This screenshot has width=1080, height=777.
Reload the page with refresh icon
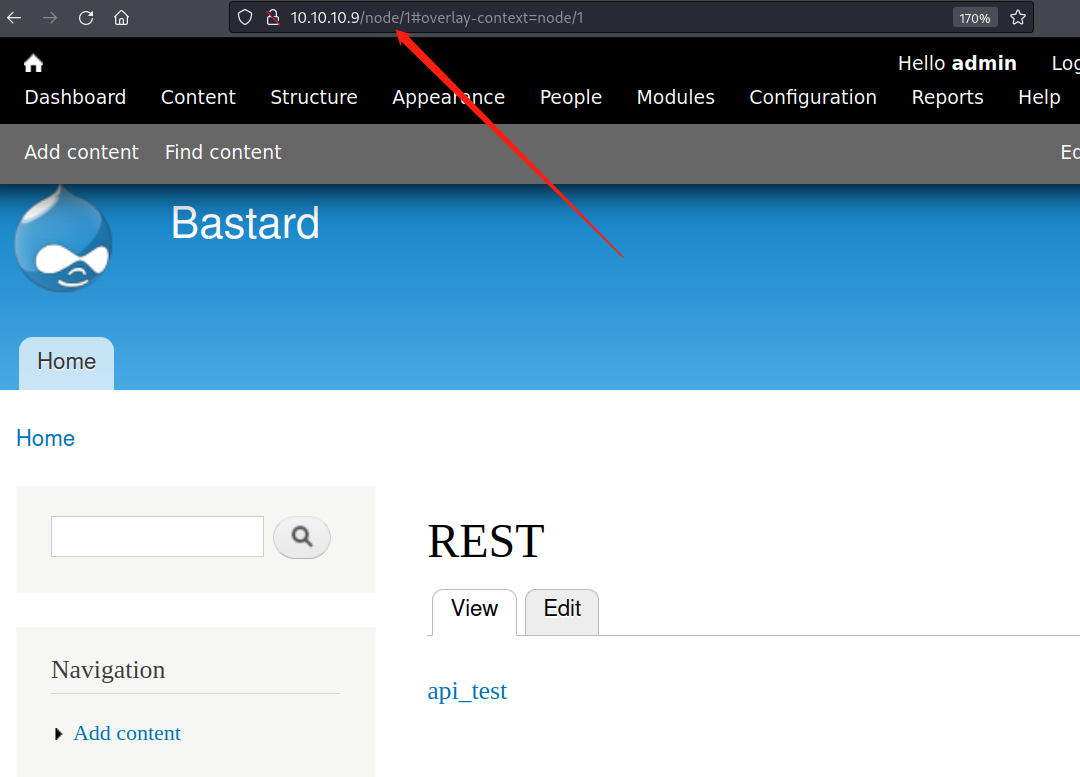coord(86,17)
